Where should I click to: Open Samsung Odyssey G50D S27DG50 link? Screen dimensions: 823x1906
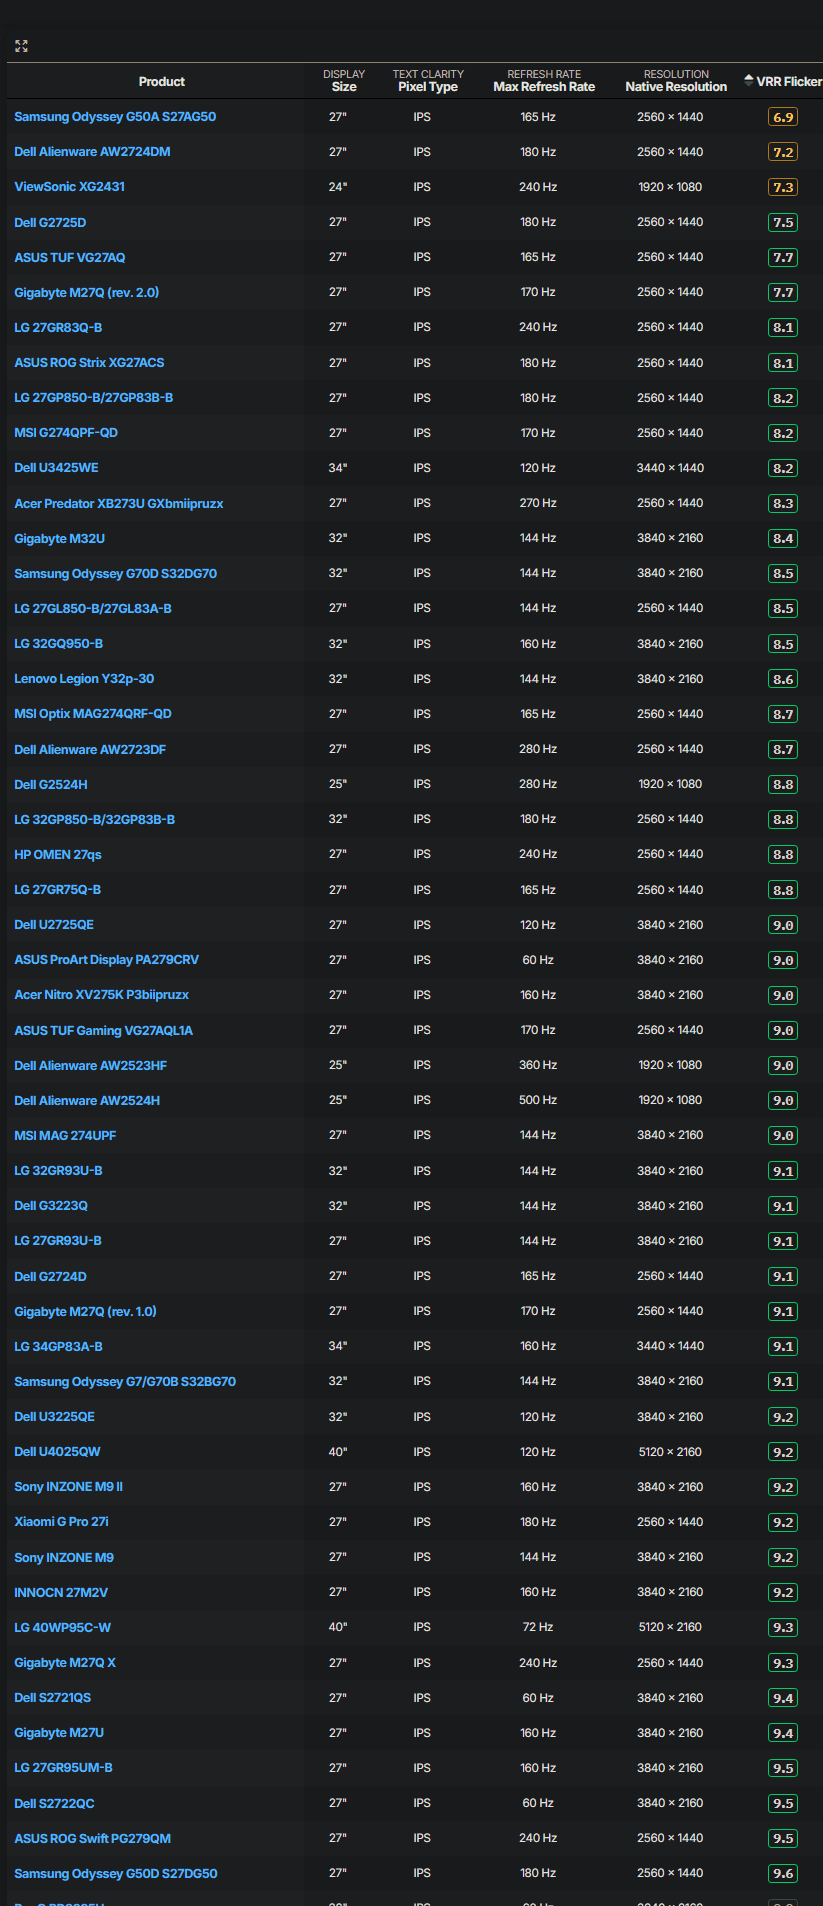click(116, 1873)
